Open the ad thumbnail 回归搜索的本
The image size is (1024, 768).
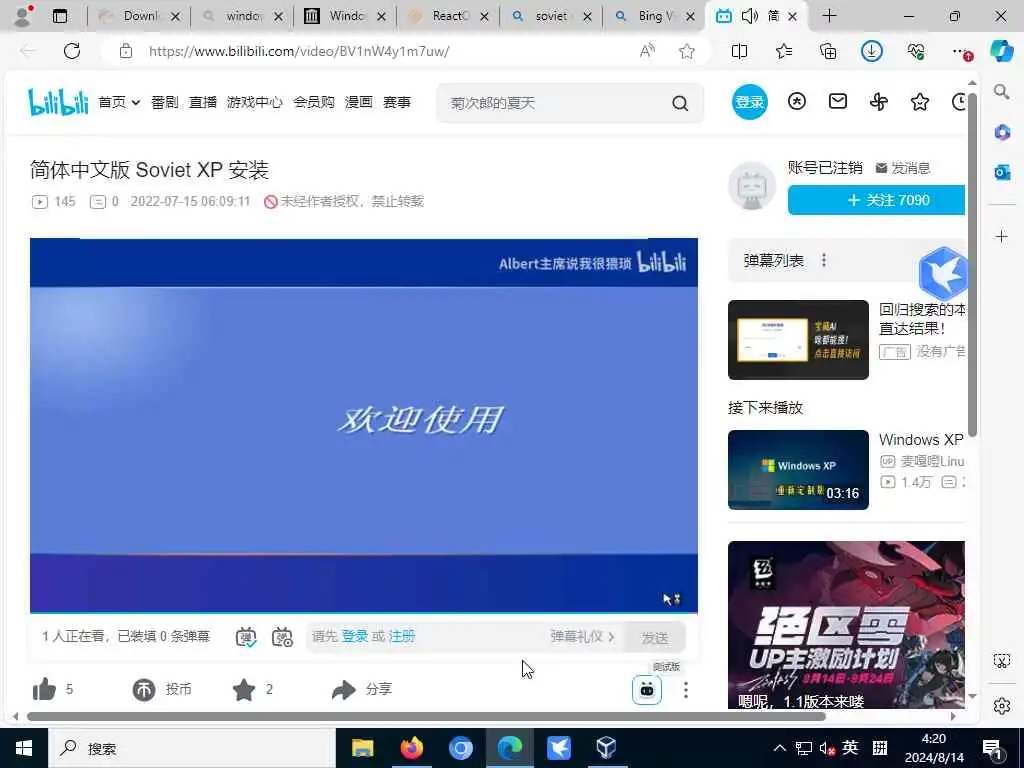pyautogui.click(x=798, y=340)
